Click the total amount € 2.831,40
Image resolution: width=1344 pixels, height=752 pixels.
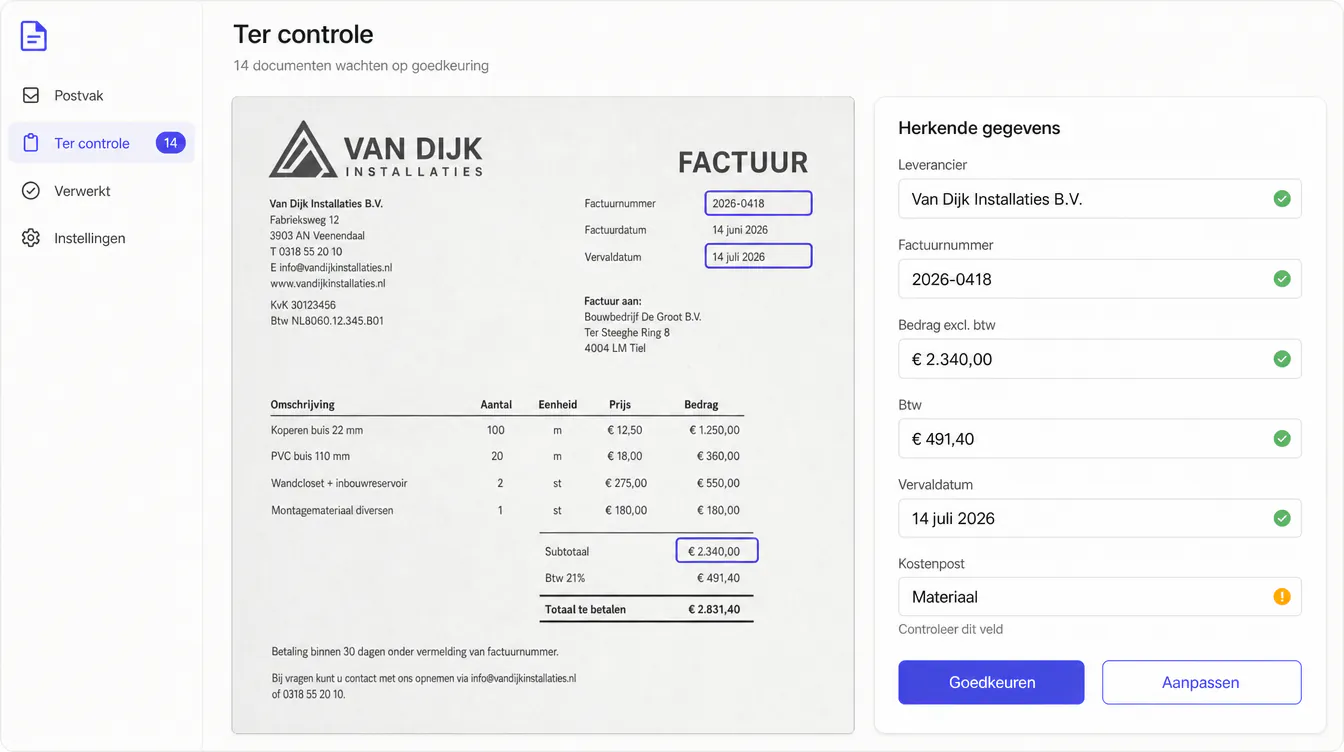(714, 609)
